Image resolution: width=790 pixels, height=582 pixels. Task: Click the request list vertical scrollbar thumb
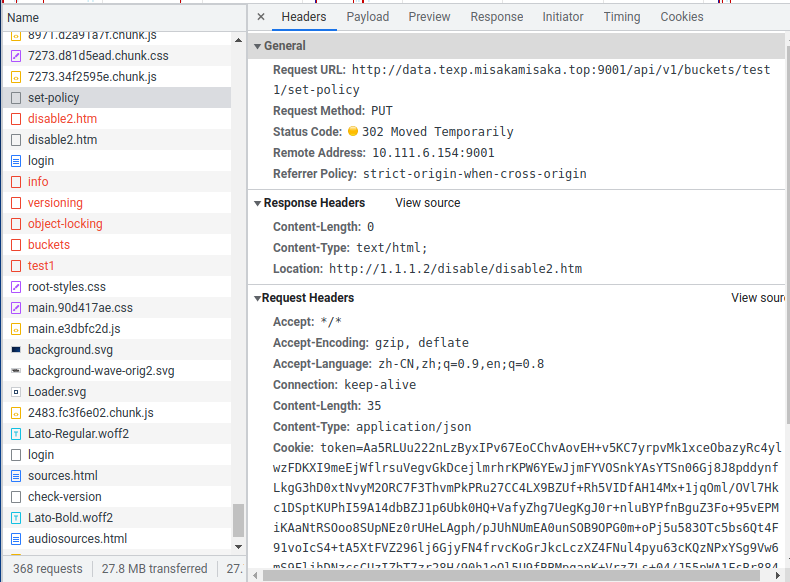click(238, 521)
